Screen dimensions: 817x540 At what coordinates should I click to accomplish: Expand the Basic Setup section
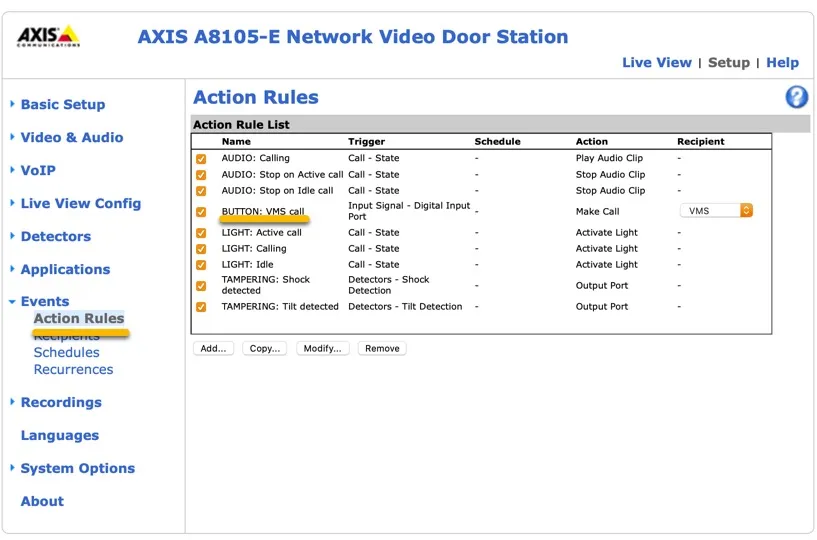63,104
